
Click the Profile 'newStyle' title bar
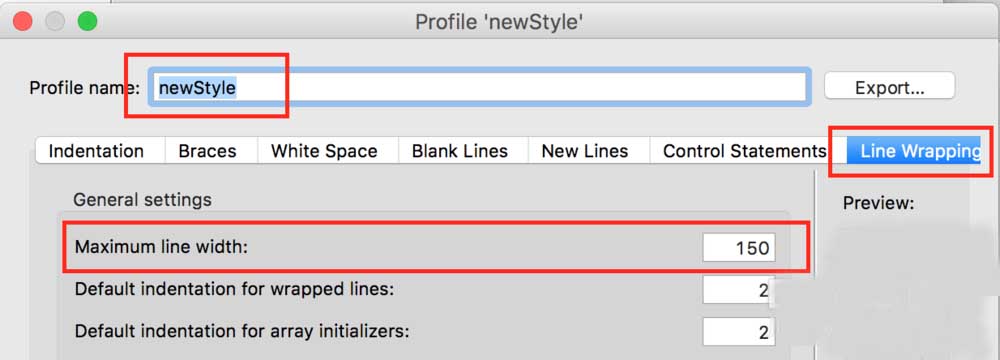coord(499,22)
